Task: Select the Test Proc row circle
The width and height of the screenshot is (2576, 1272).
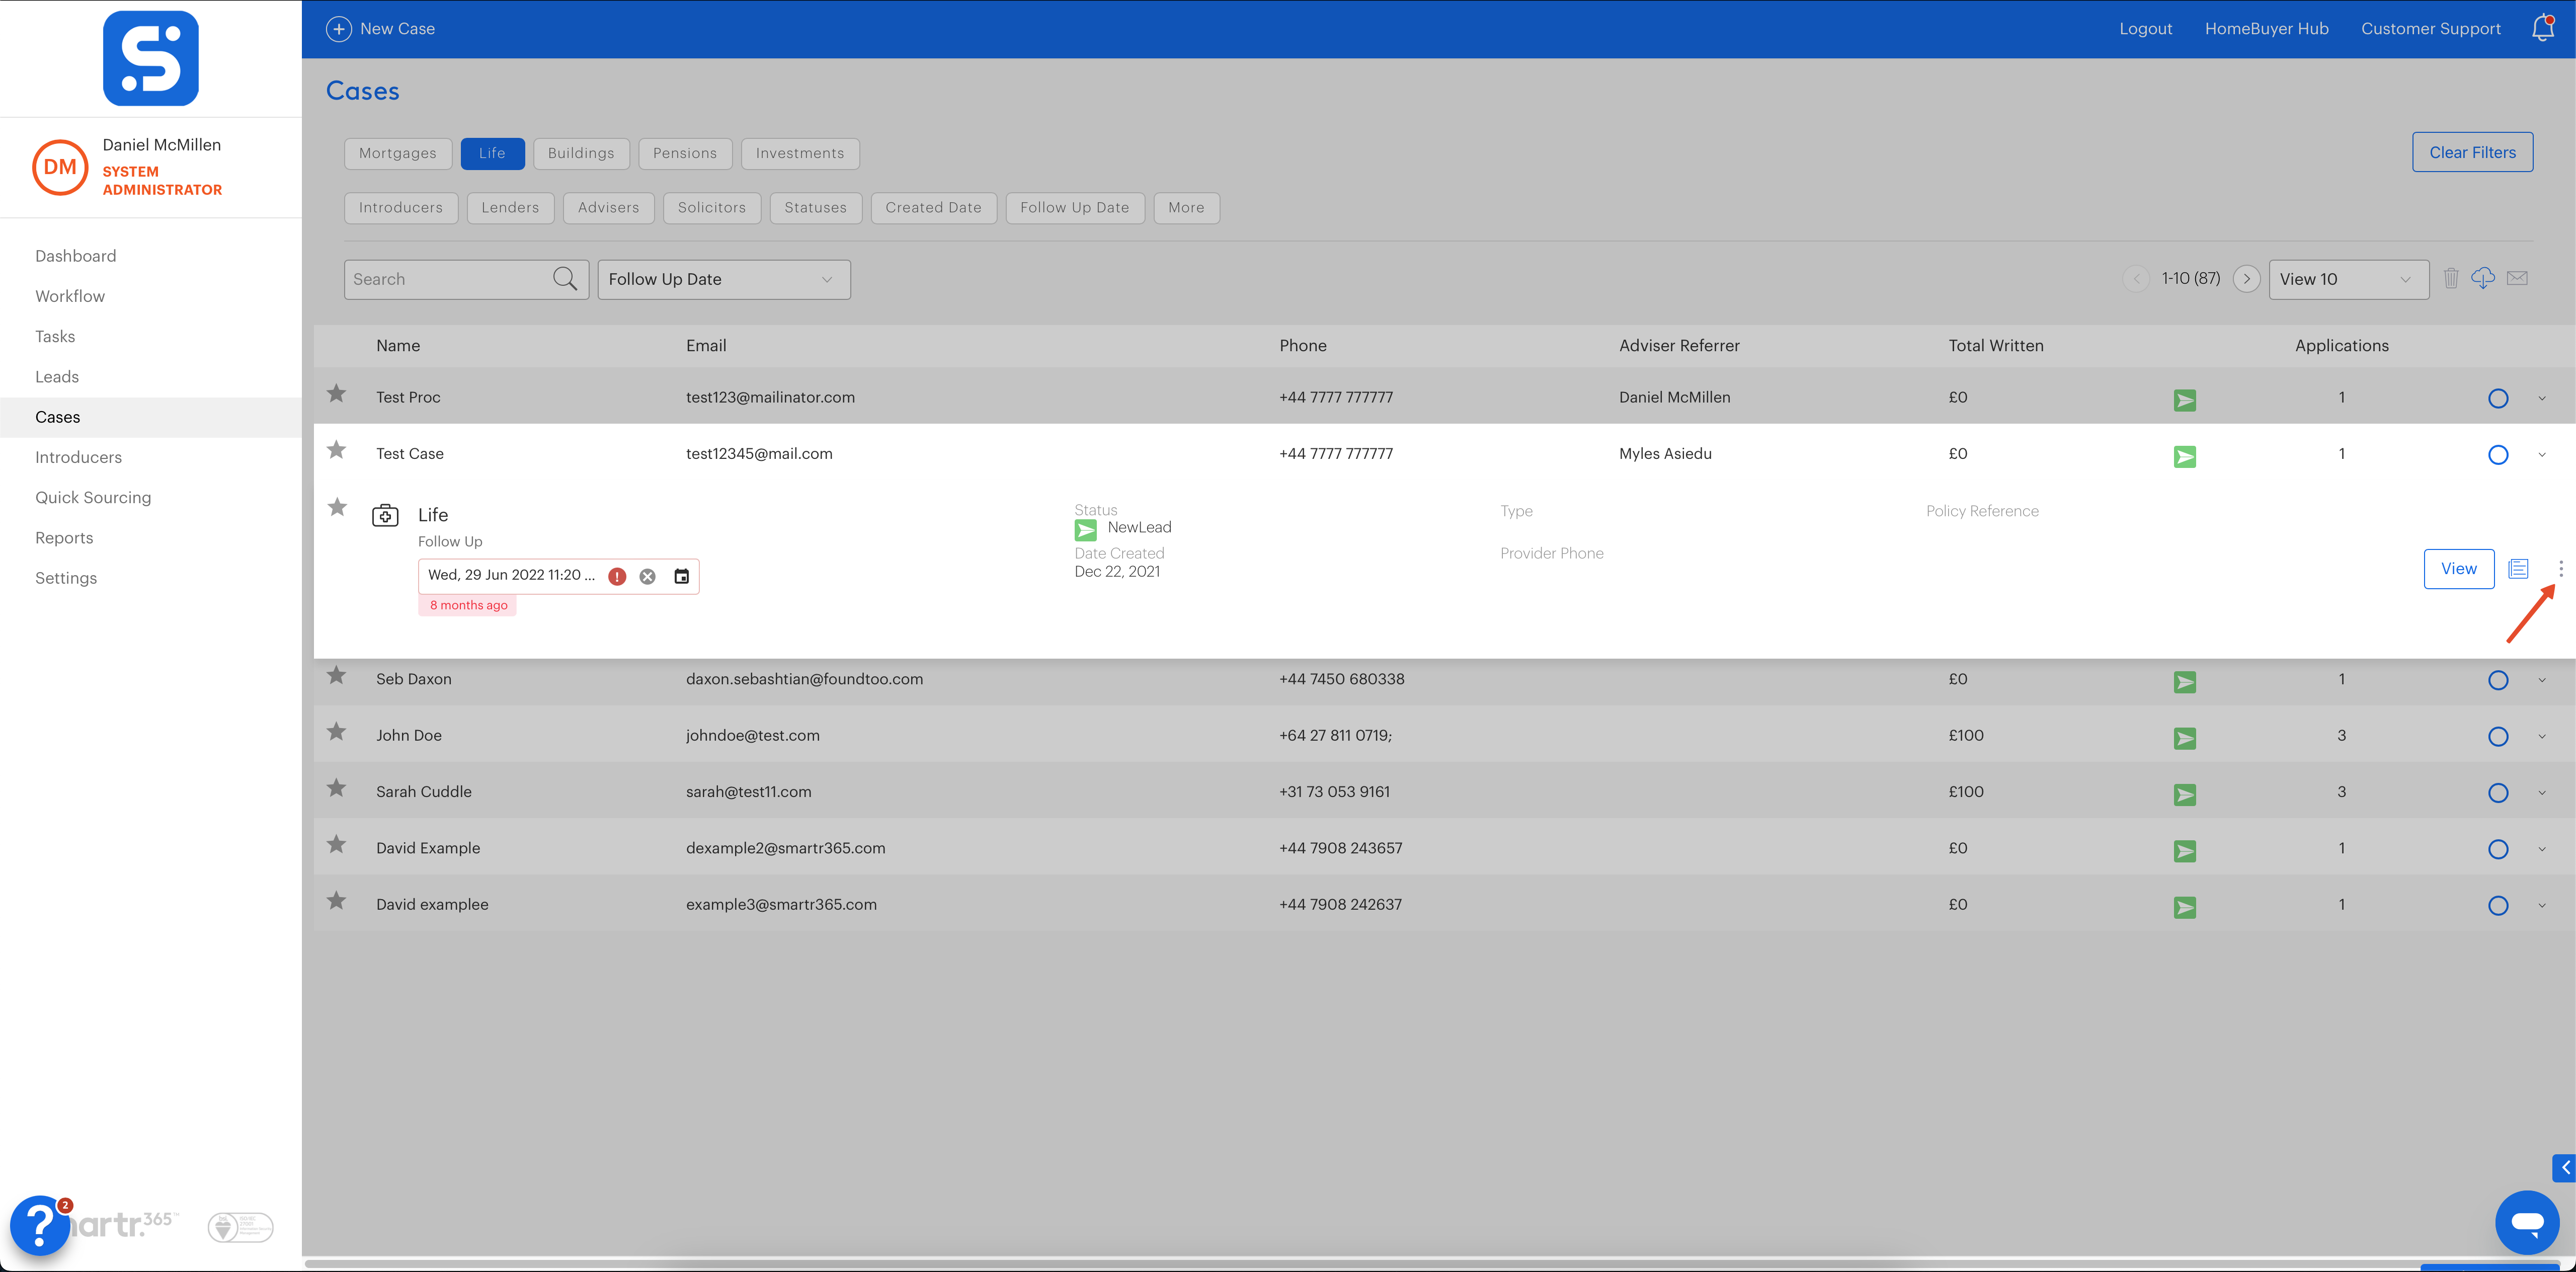Action: tap(2498, 399)
